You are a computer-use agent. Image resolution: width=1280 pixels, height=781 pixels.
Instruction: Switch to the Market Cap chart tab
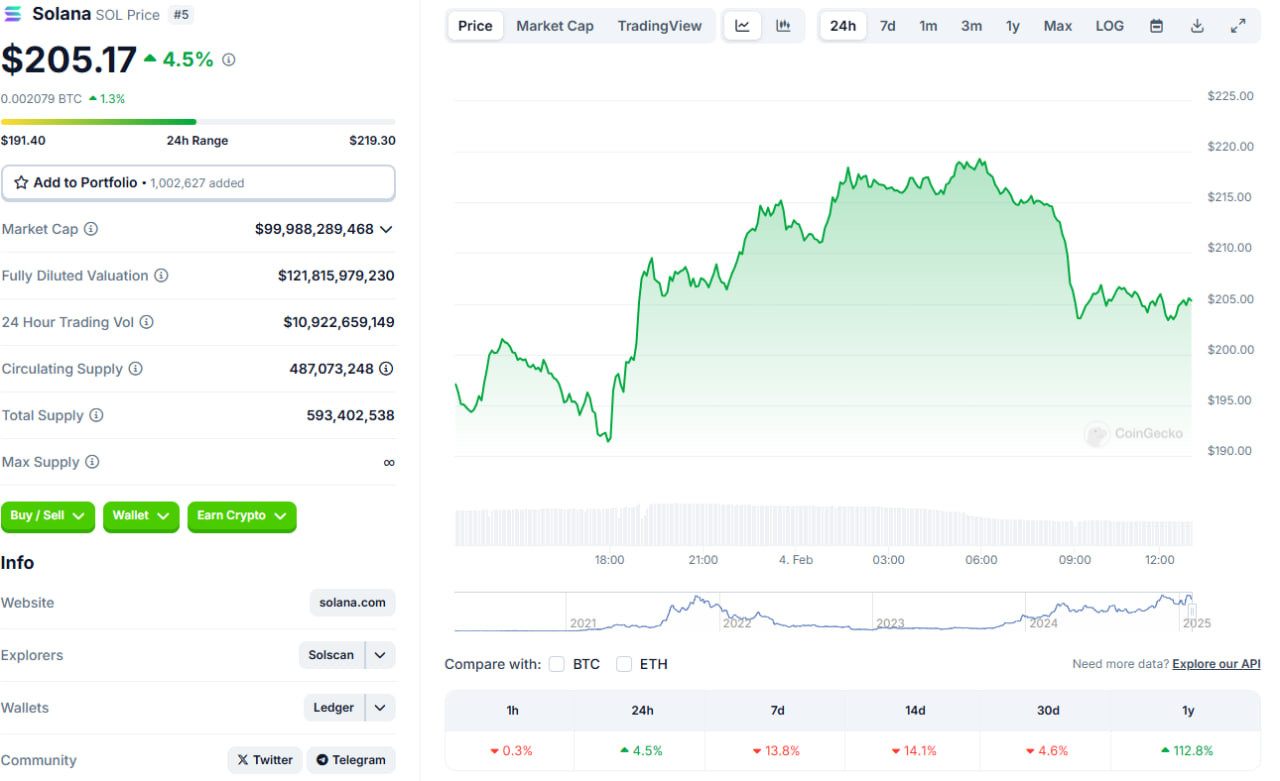555,26
